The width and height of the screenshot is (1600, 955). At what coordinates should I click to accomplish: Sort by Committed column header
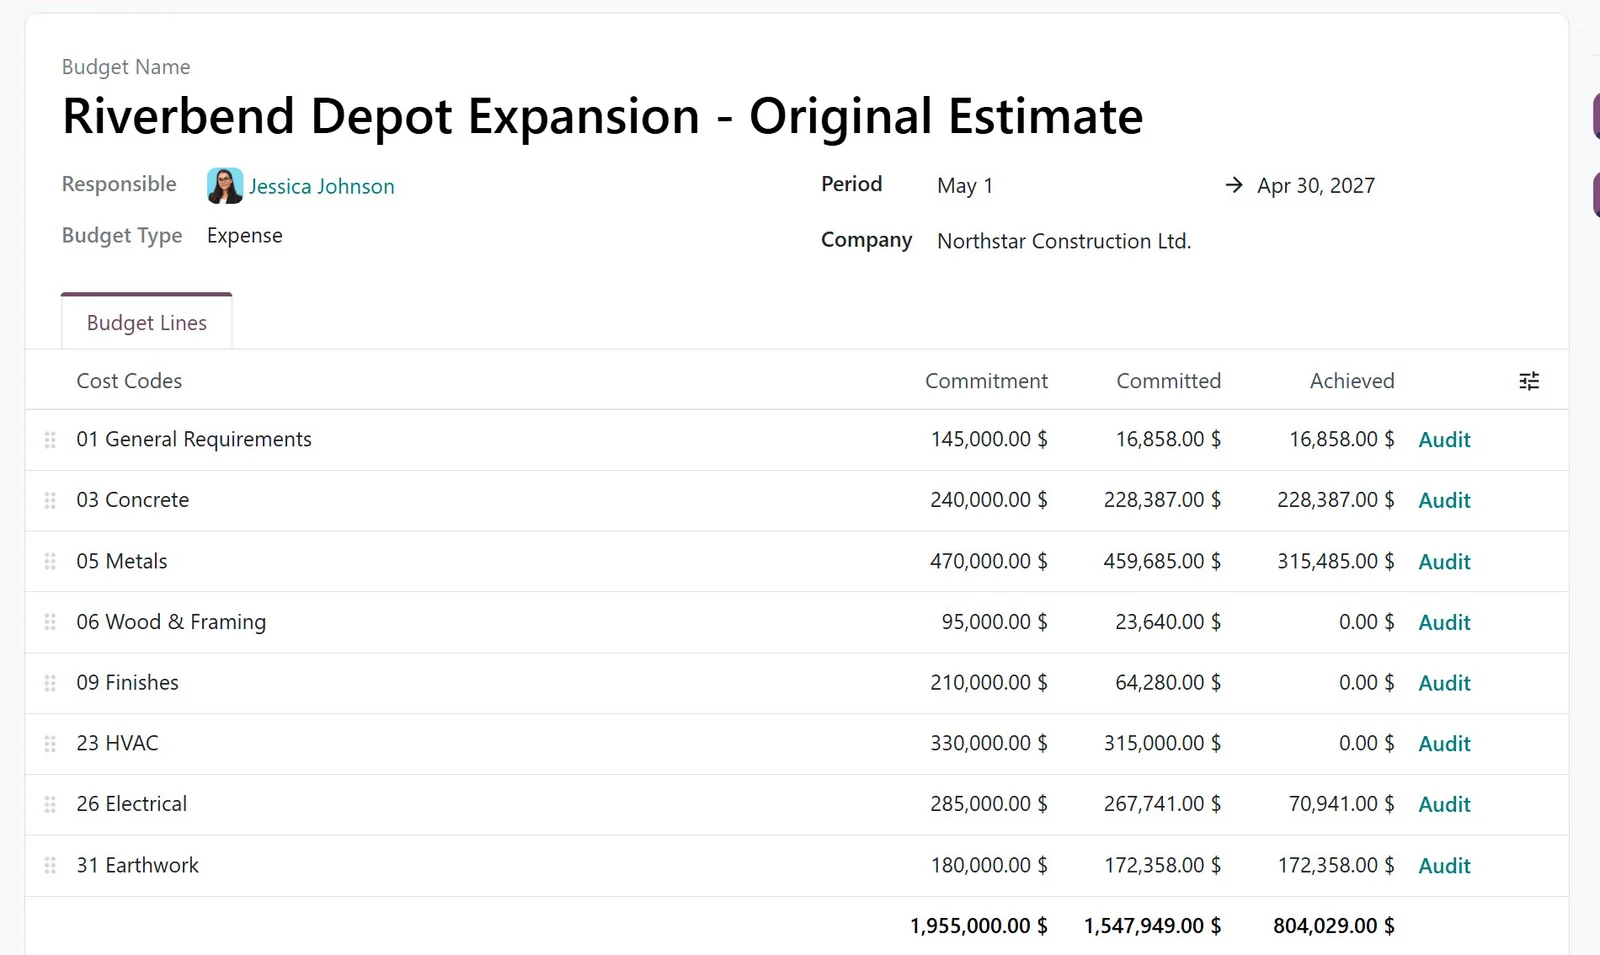pyautogui.click(x=1168, y=381)
